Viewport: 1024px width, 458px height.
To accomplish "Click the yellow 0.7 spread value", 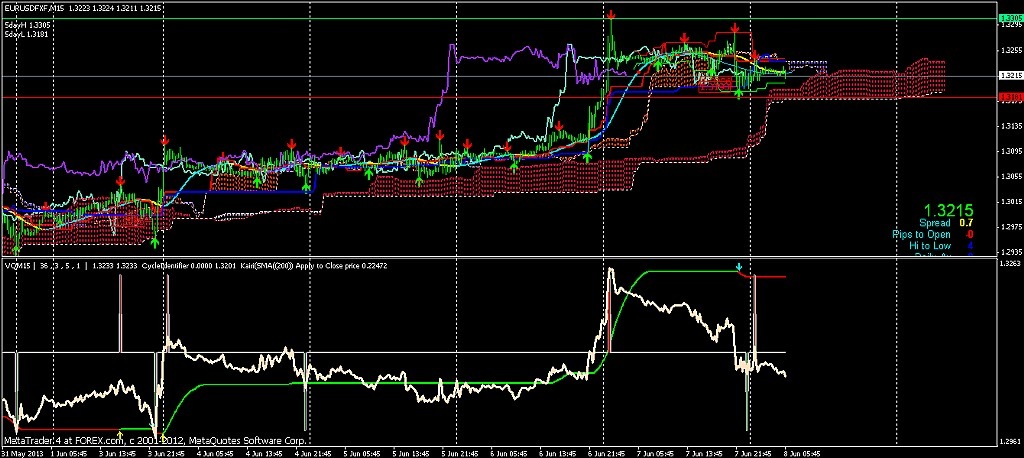I will tap(966, 223).
